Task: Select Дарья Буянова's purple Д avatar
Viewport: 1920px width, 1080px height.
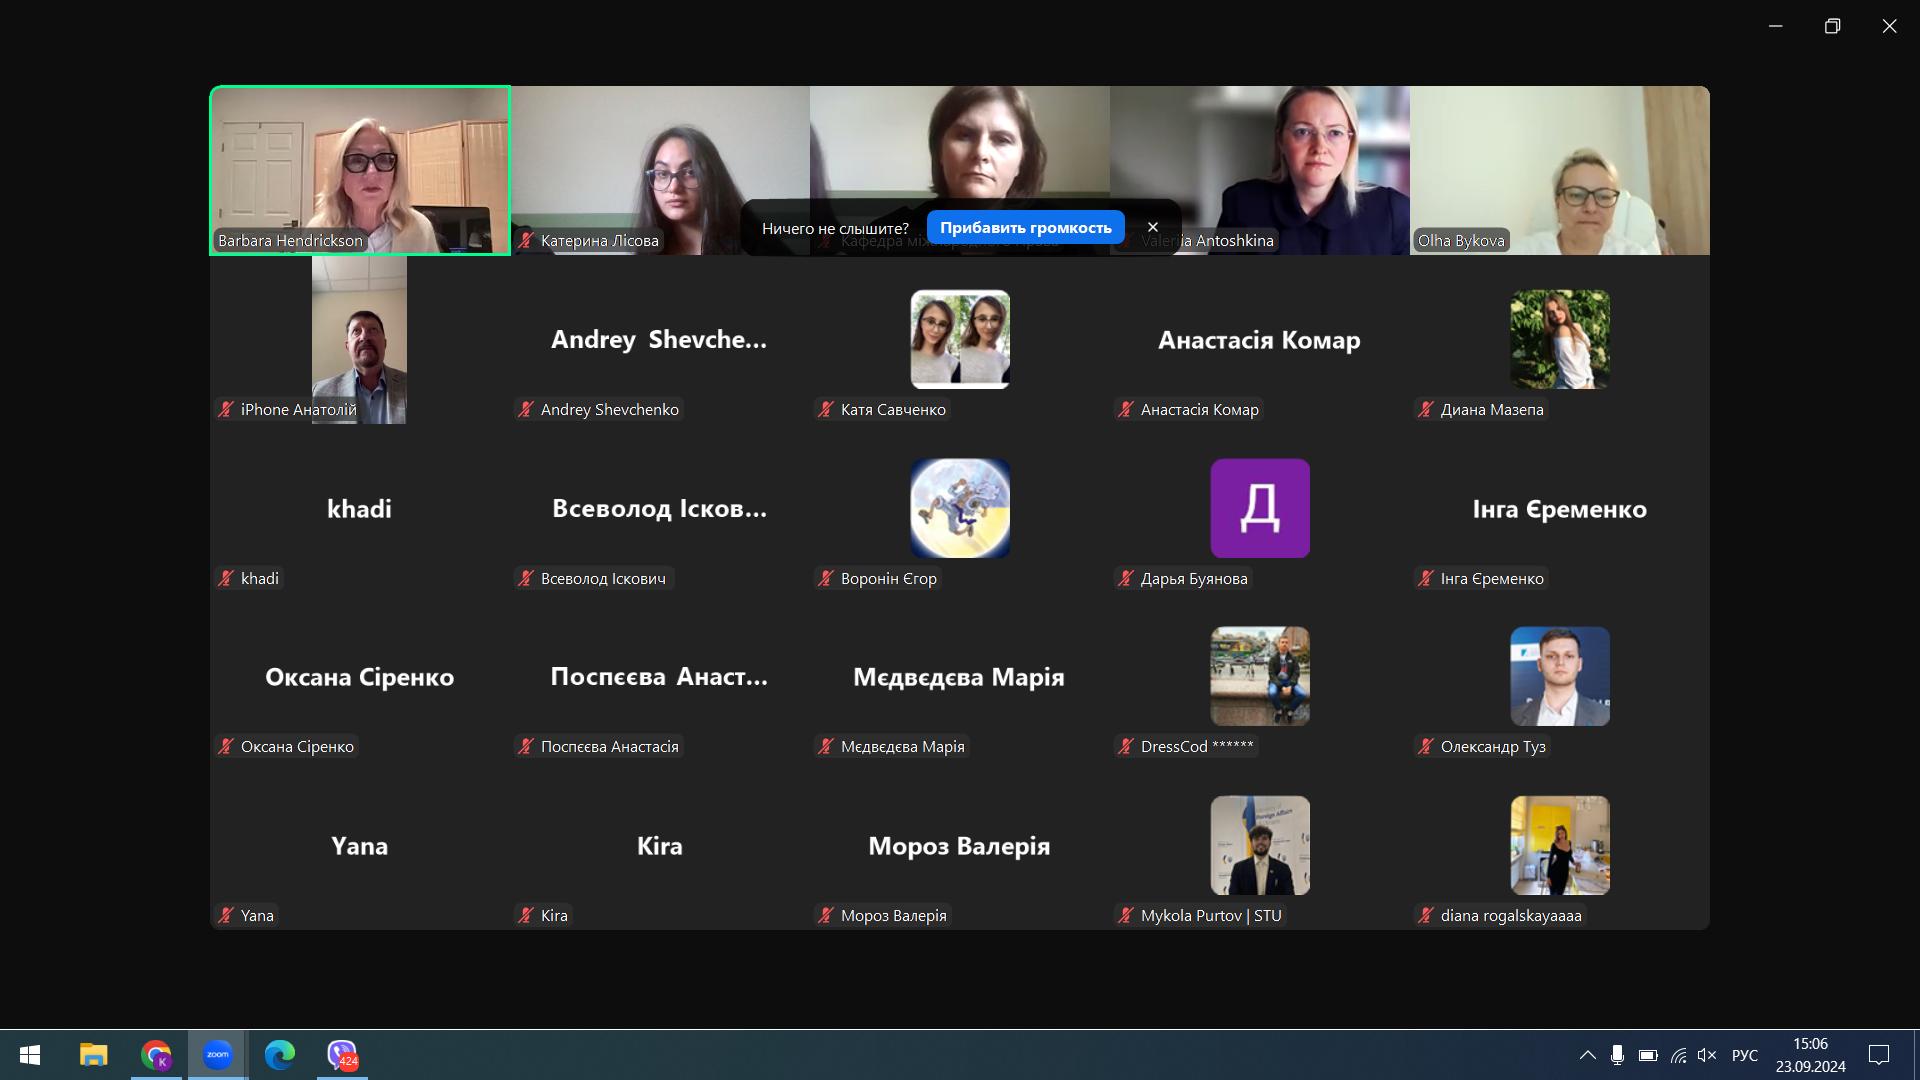Action: pos(1260,508)
